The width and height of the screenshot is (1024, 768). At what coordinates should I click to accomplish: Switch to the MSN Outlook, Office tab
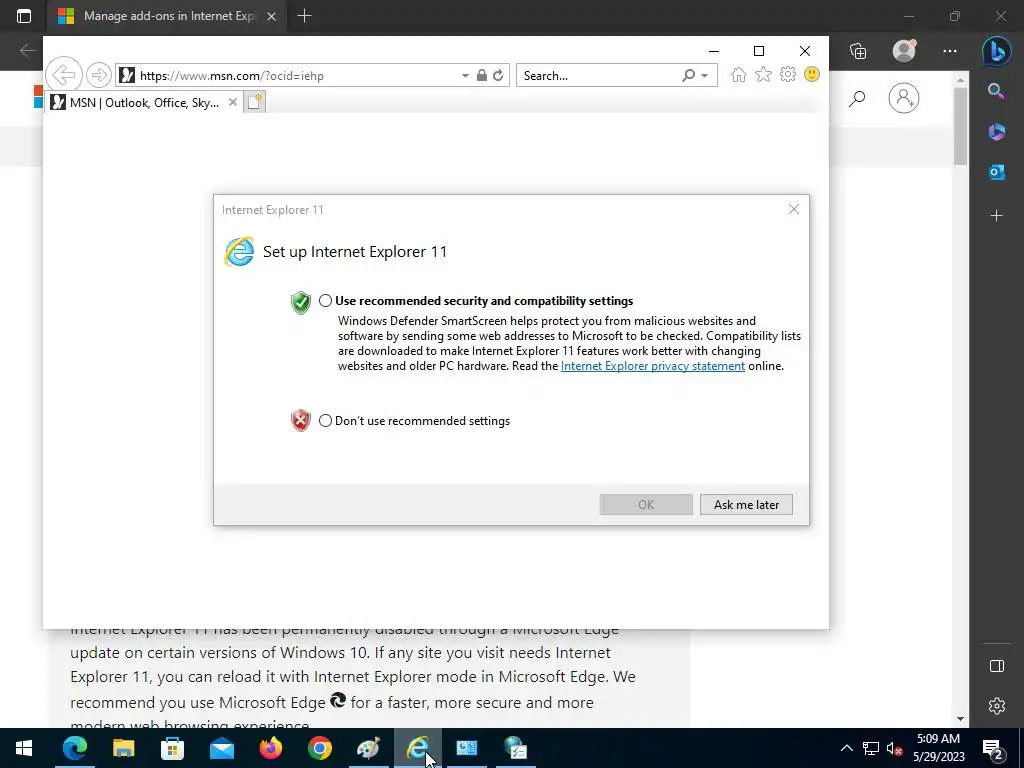click(x=144, y=103)
